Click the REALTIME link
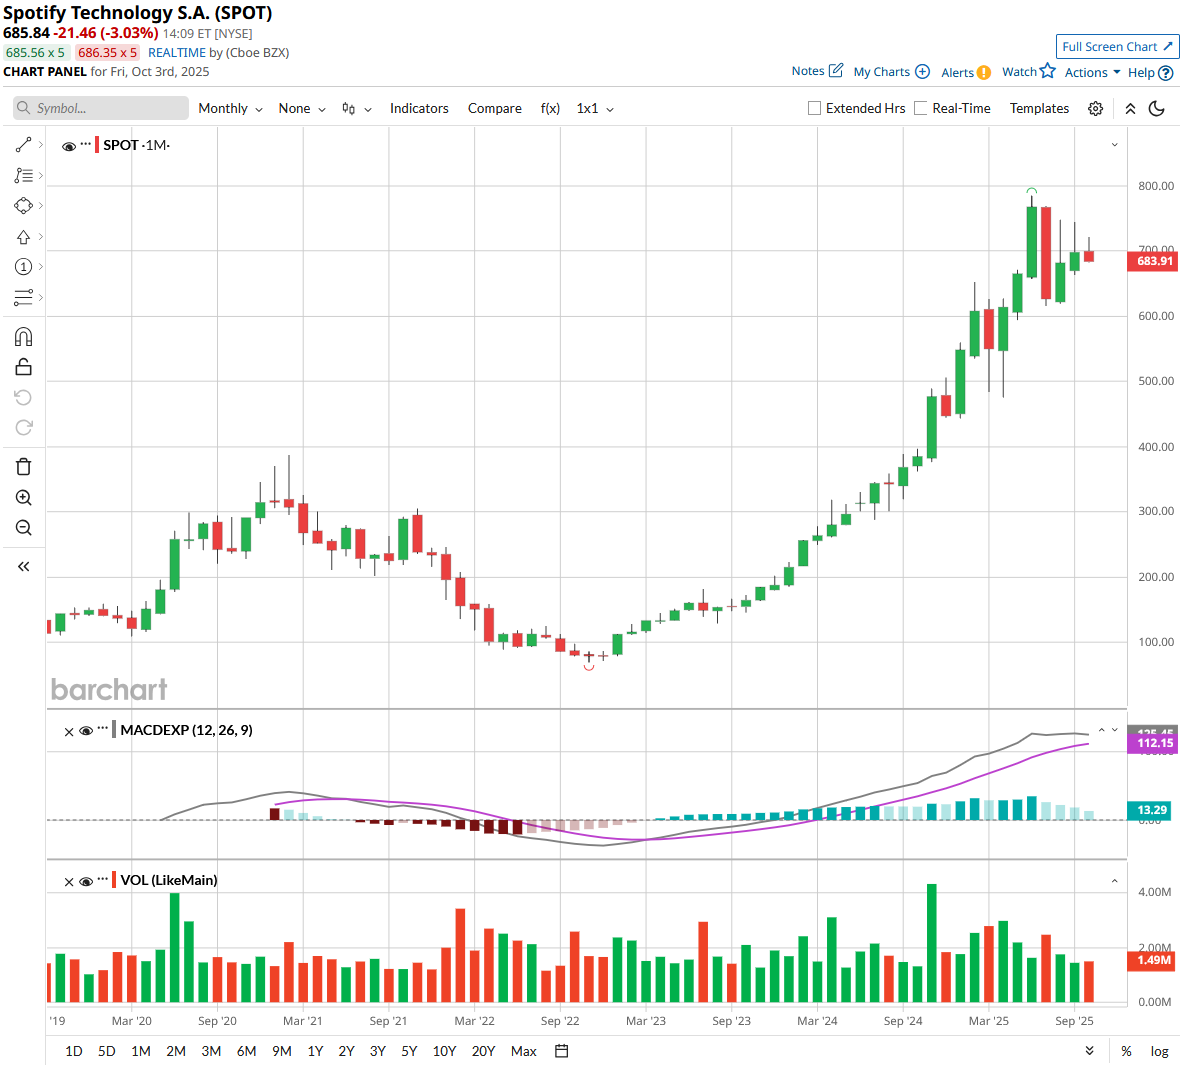Screen dimensions: 1195x1074 [177, 53]
